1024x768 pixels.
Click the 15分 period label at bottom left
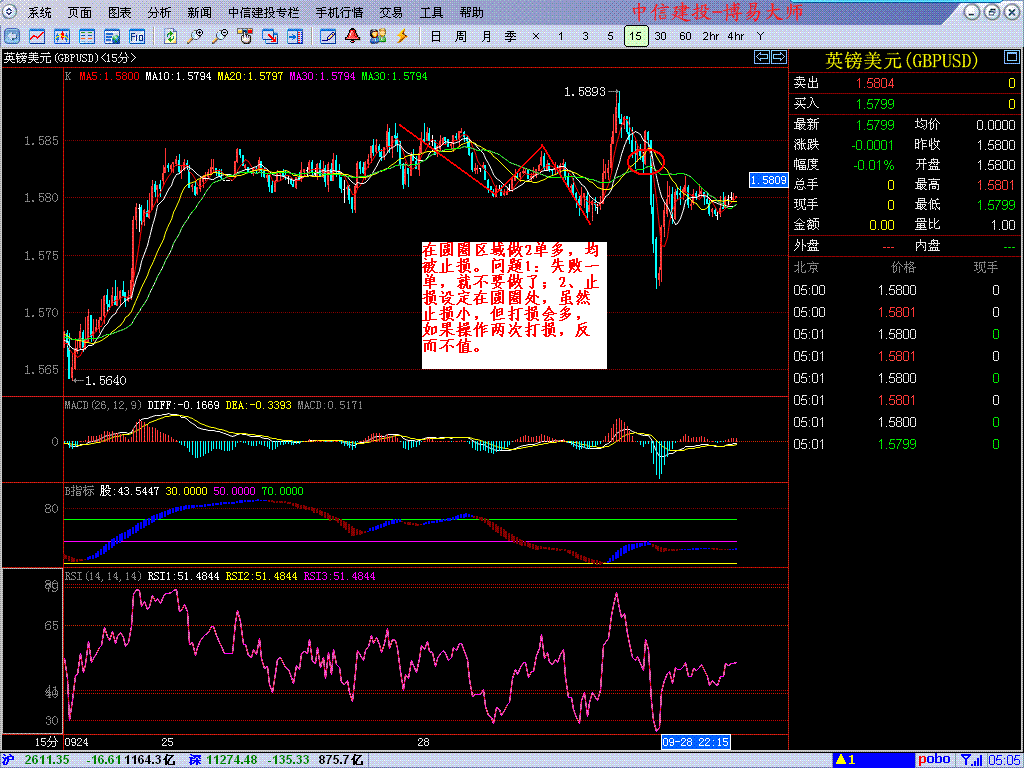46,743
